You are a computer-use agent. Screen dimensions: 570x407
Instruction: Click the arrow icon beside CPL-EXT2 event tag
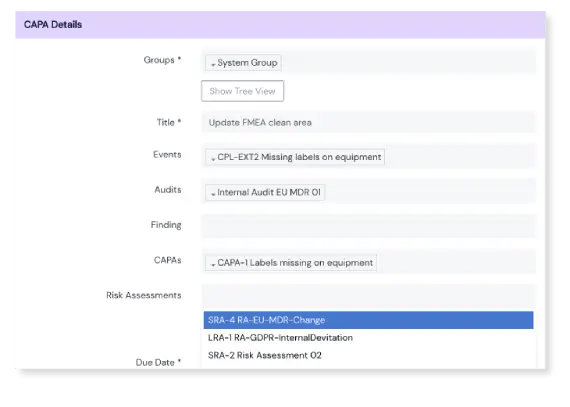click(213, 159)
